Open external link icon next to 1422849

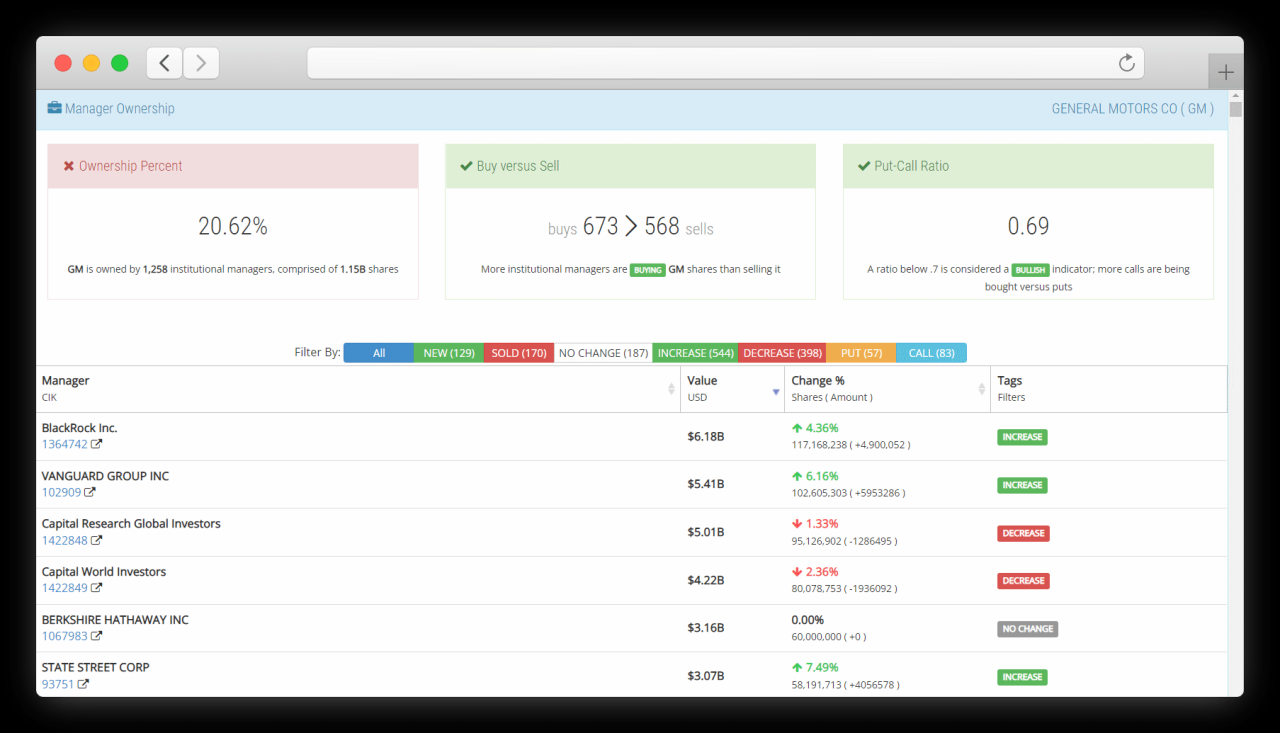pyautogui.click(x=97, y=588)
